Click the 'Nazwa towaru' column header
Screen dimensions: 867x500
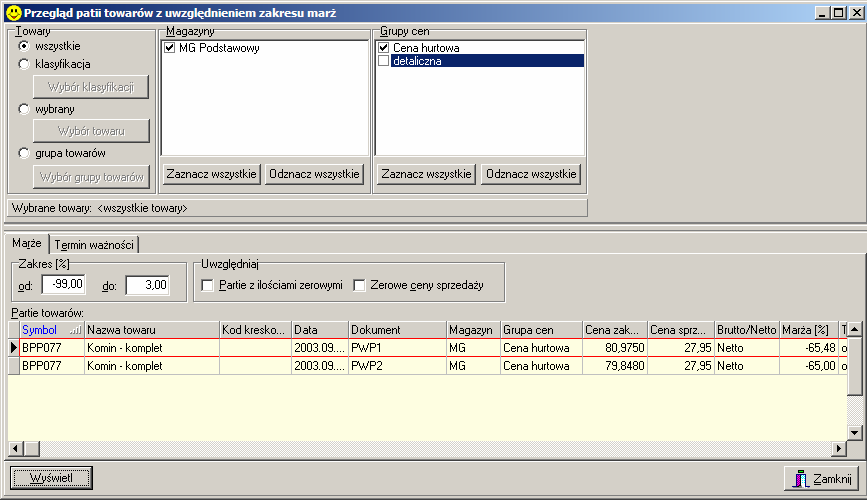pos(152,330)
